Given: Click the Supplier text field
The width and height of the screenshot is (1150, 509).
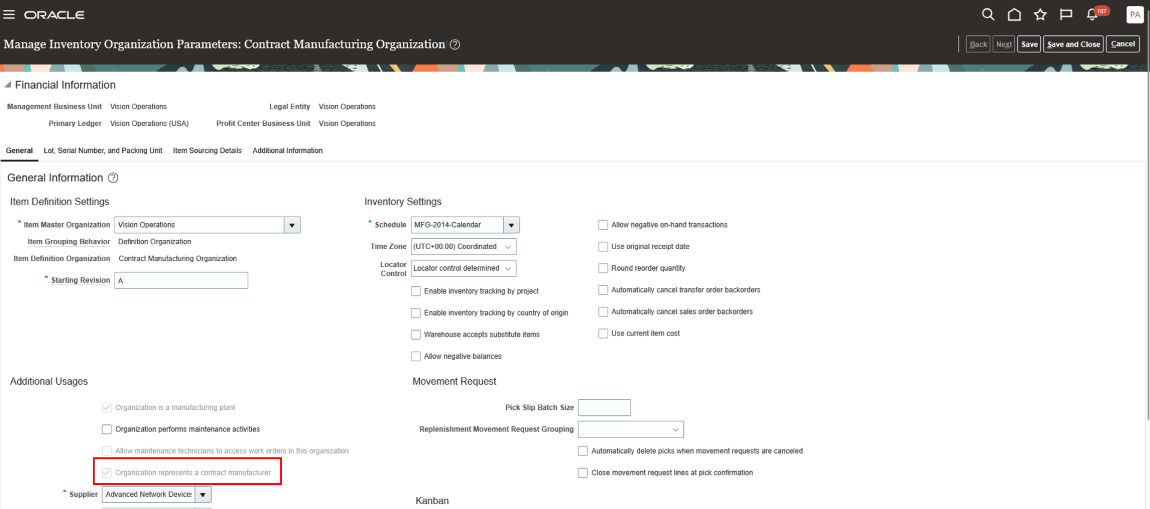Looking at the screenshot, I should (x=148, y=495).
